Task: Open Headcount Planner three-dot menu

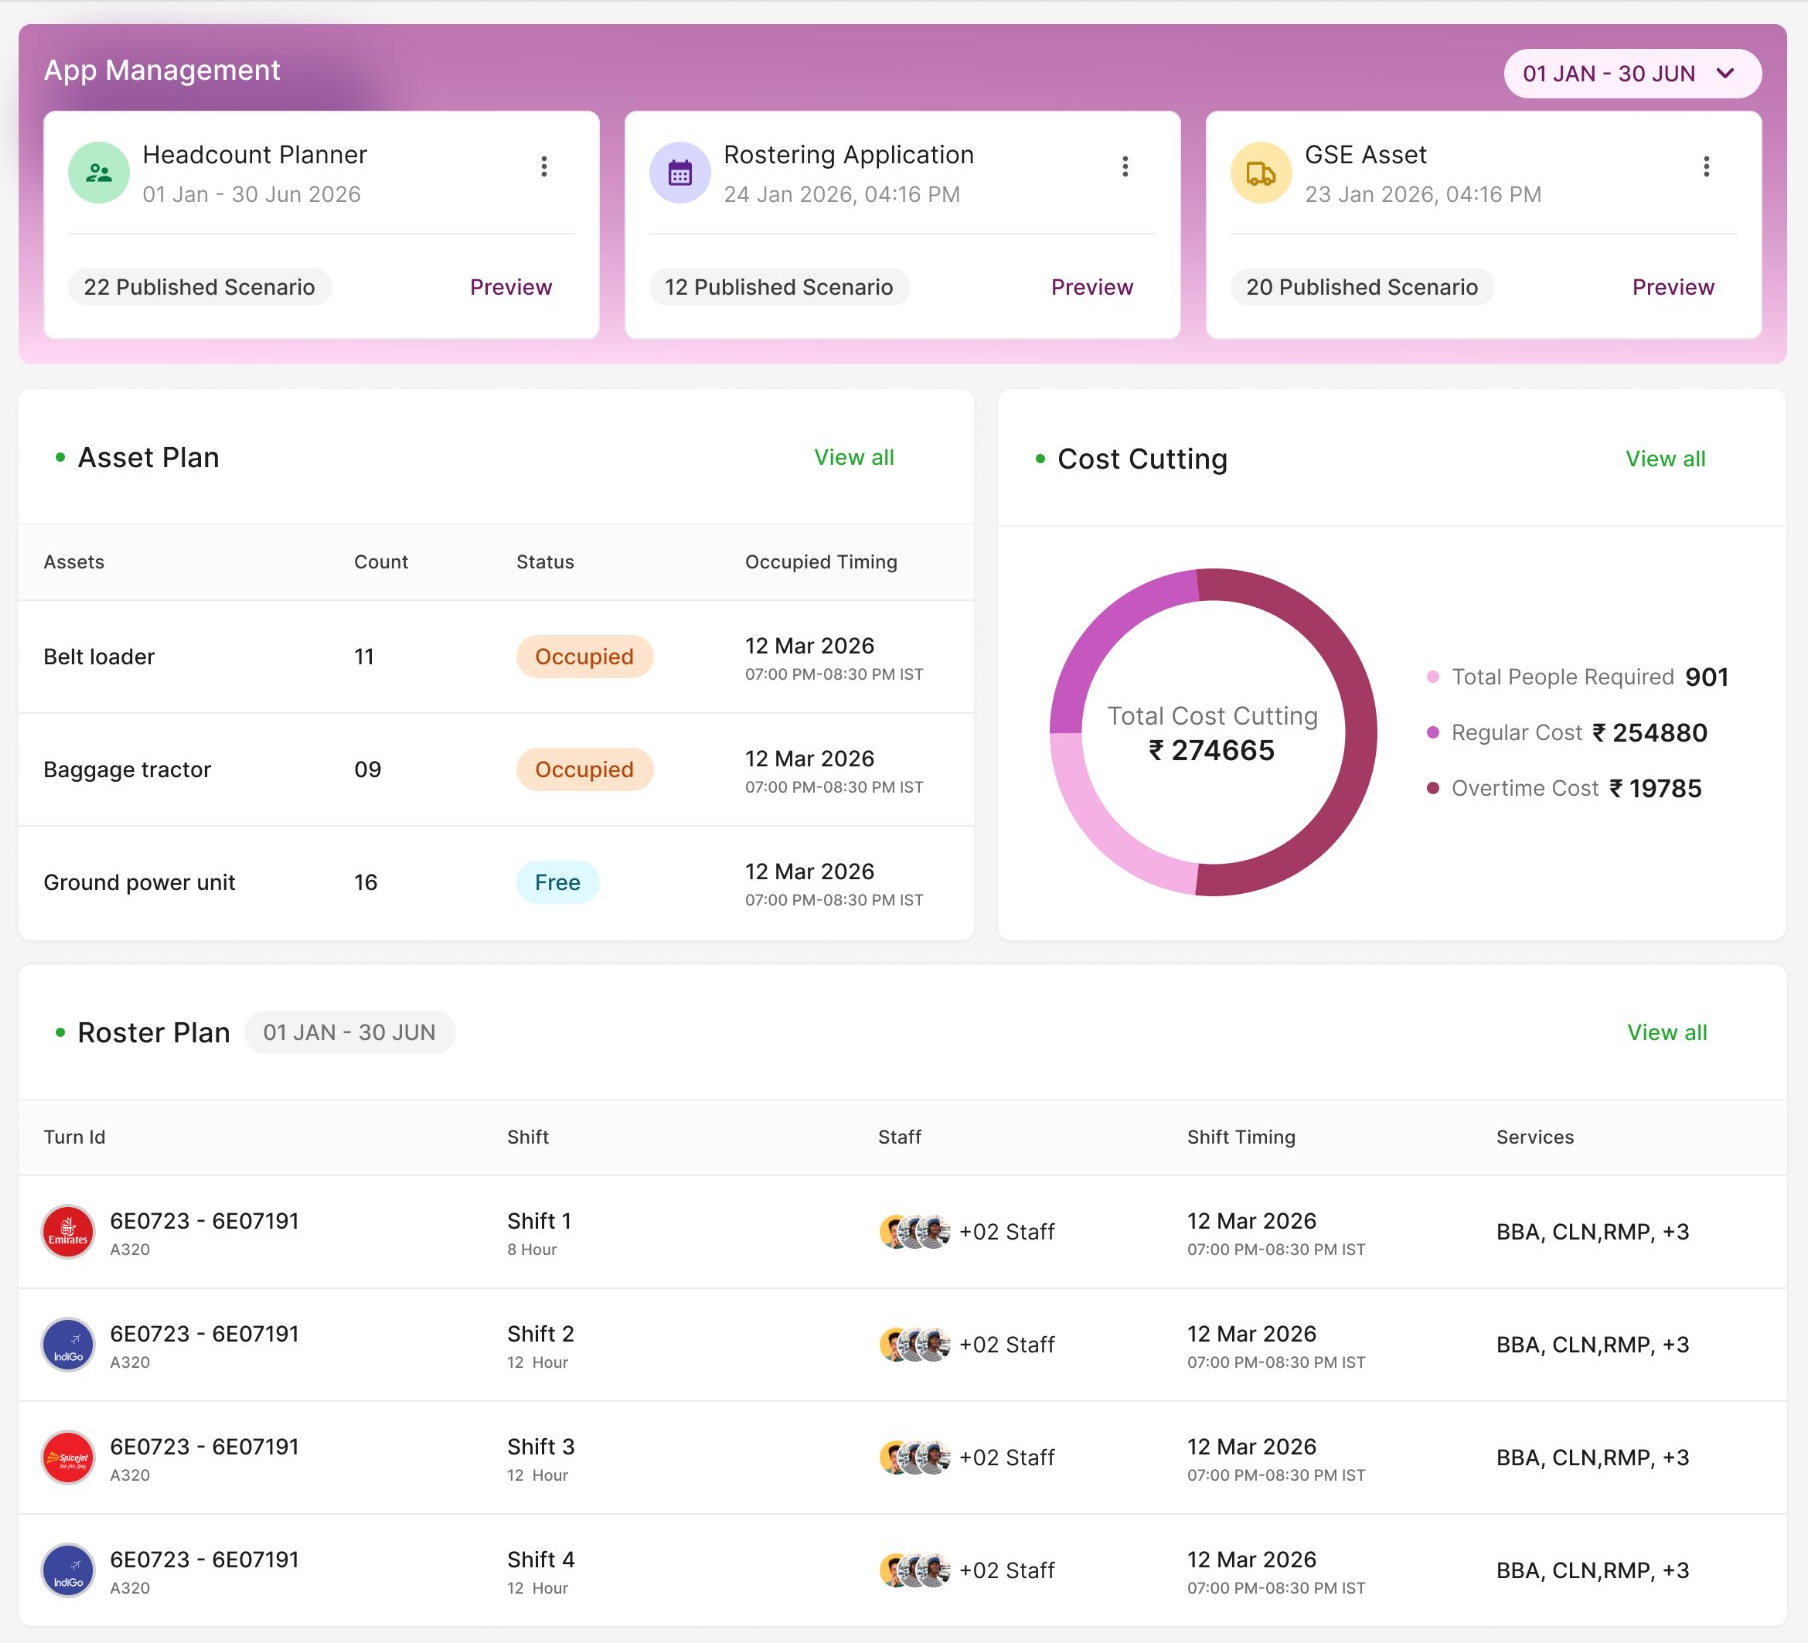Action: (x=544, y=166)
